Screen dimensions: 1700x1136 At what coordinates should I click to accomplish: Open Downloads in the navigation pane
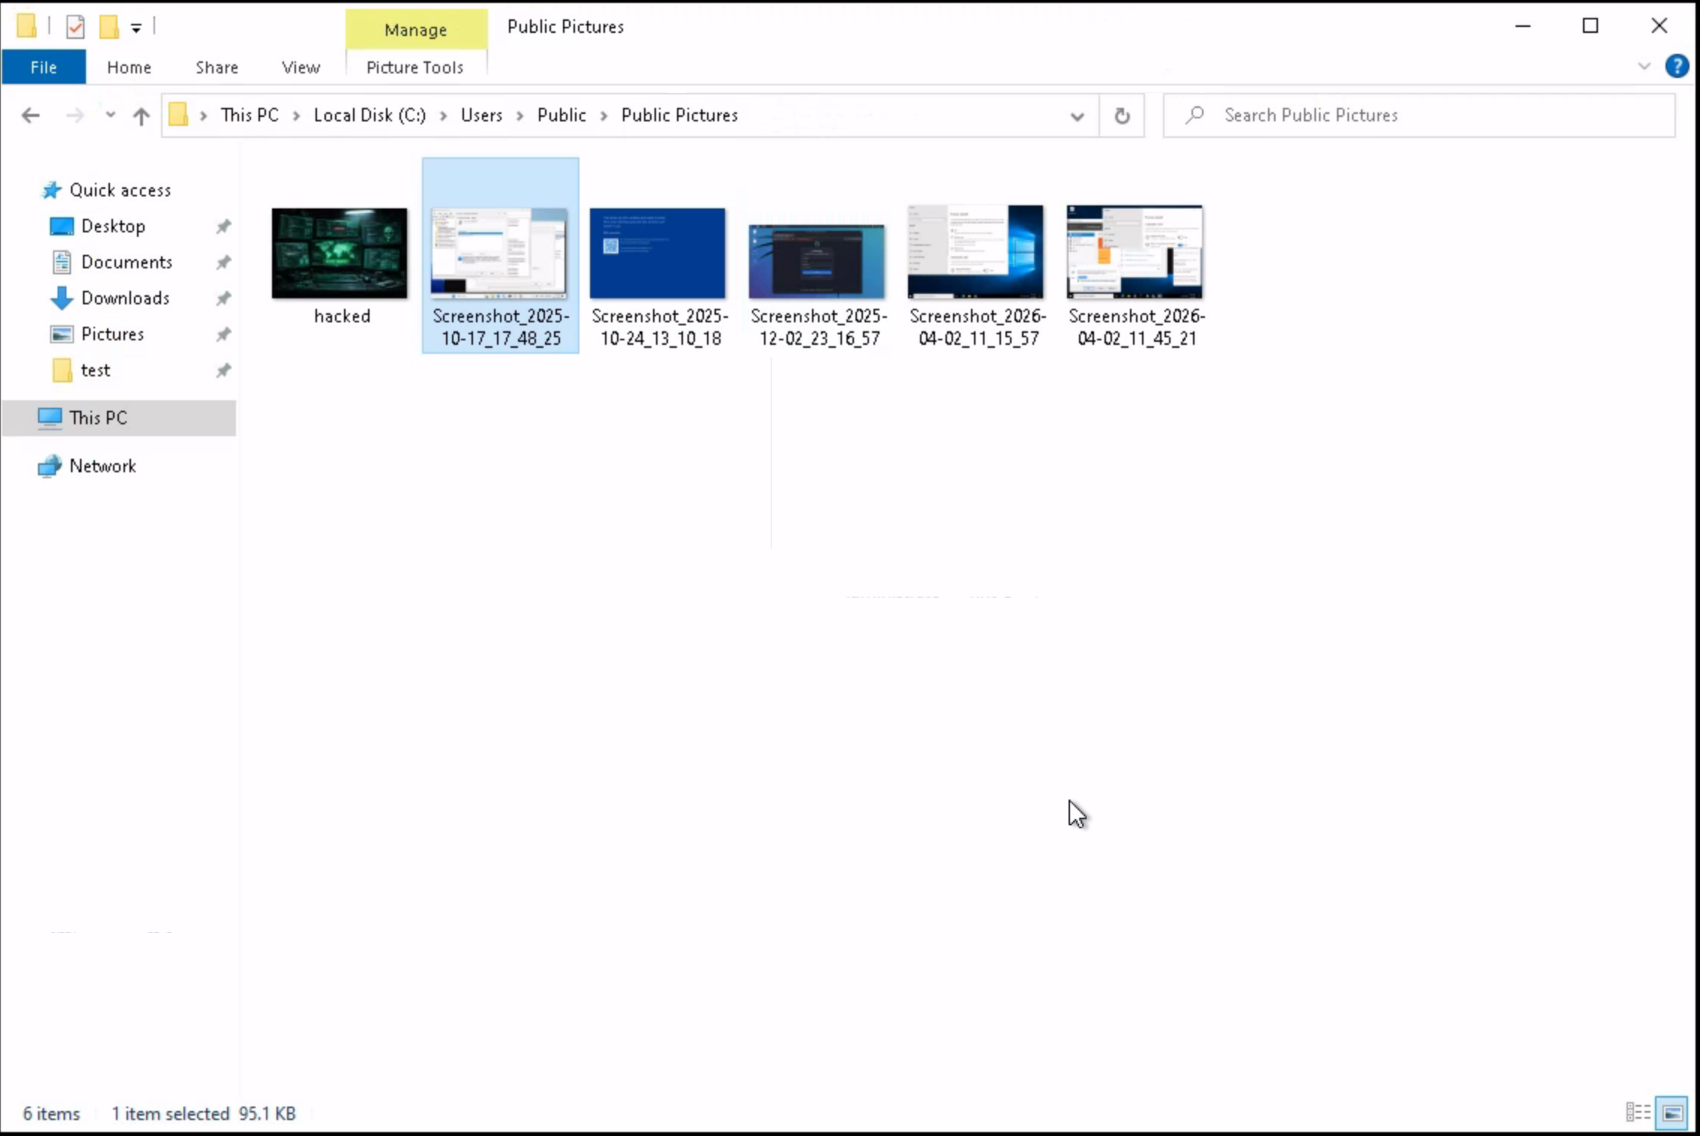pyautogui.click(x=125, y=298)
